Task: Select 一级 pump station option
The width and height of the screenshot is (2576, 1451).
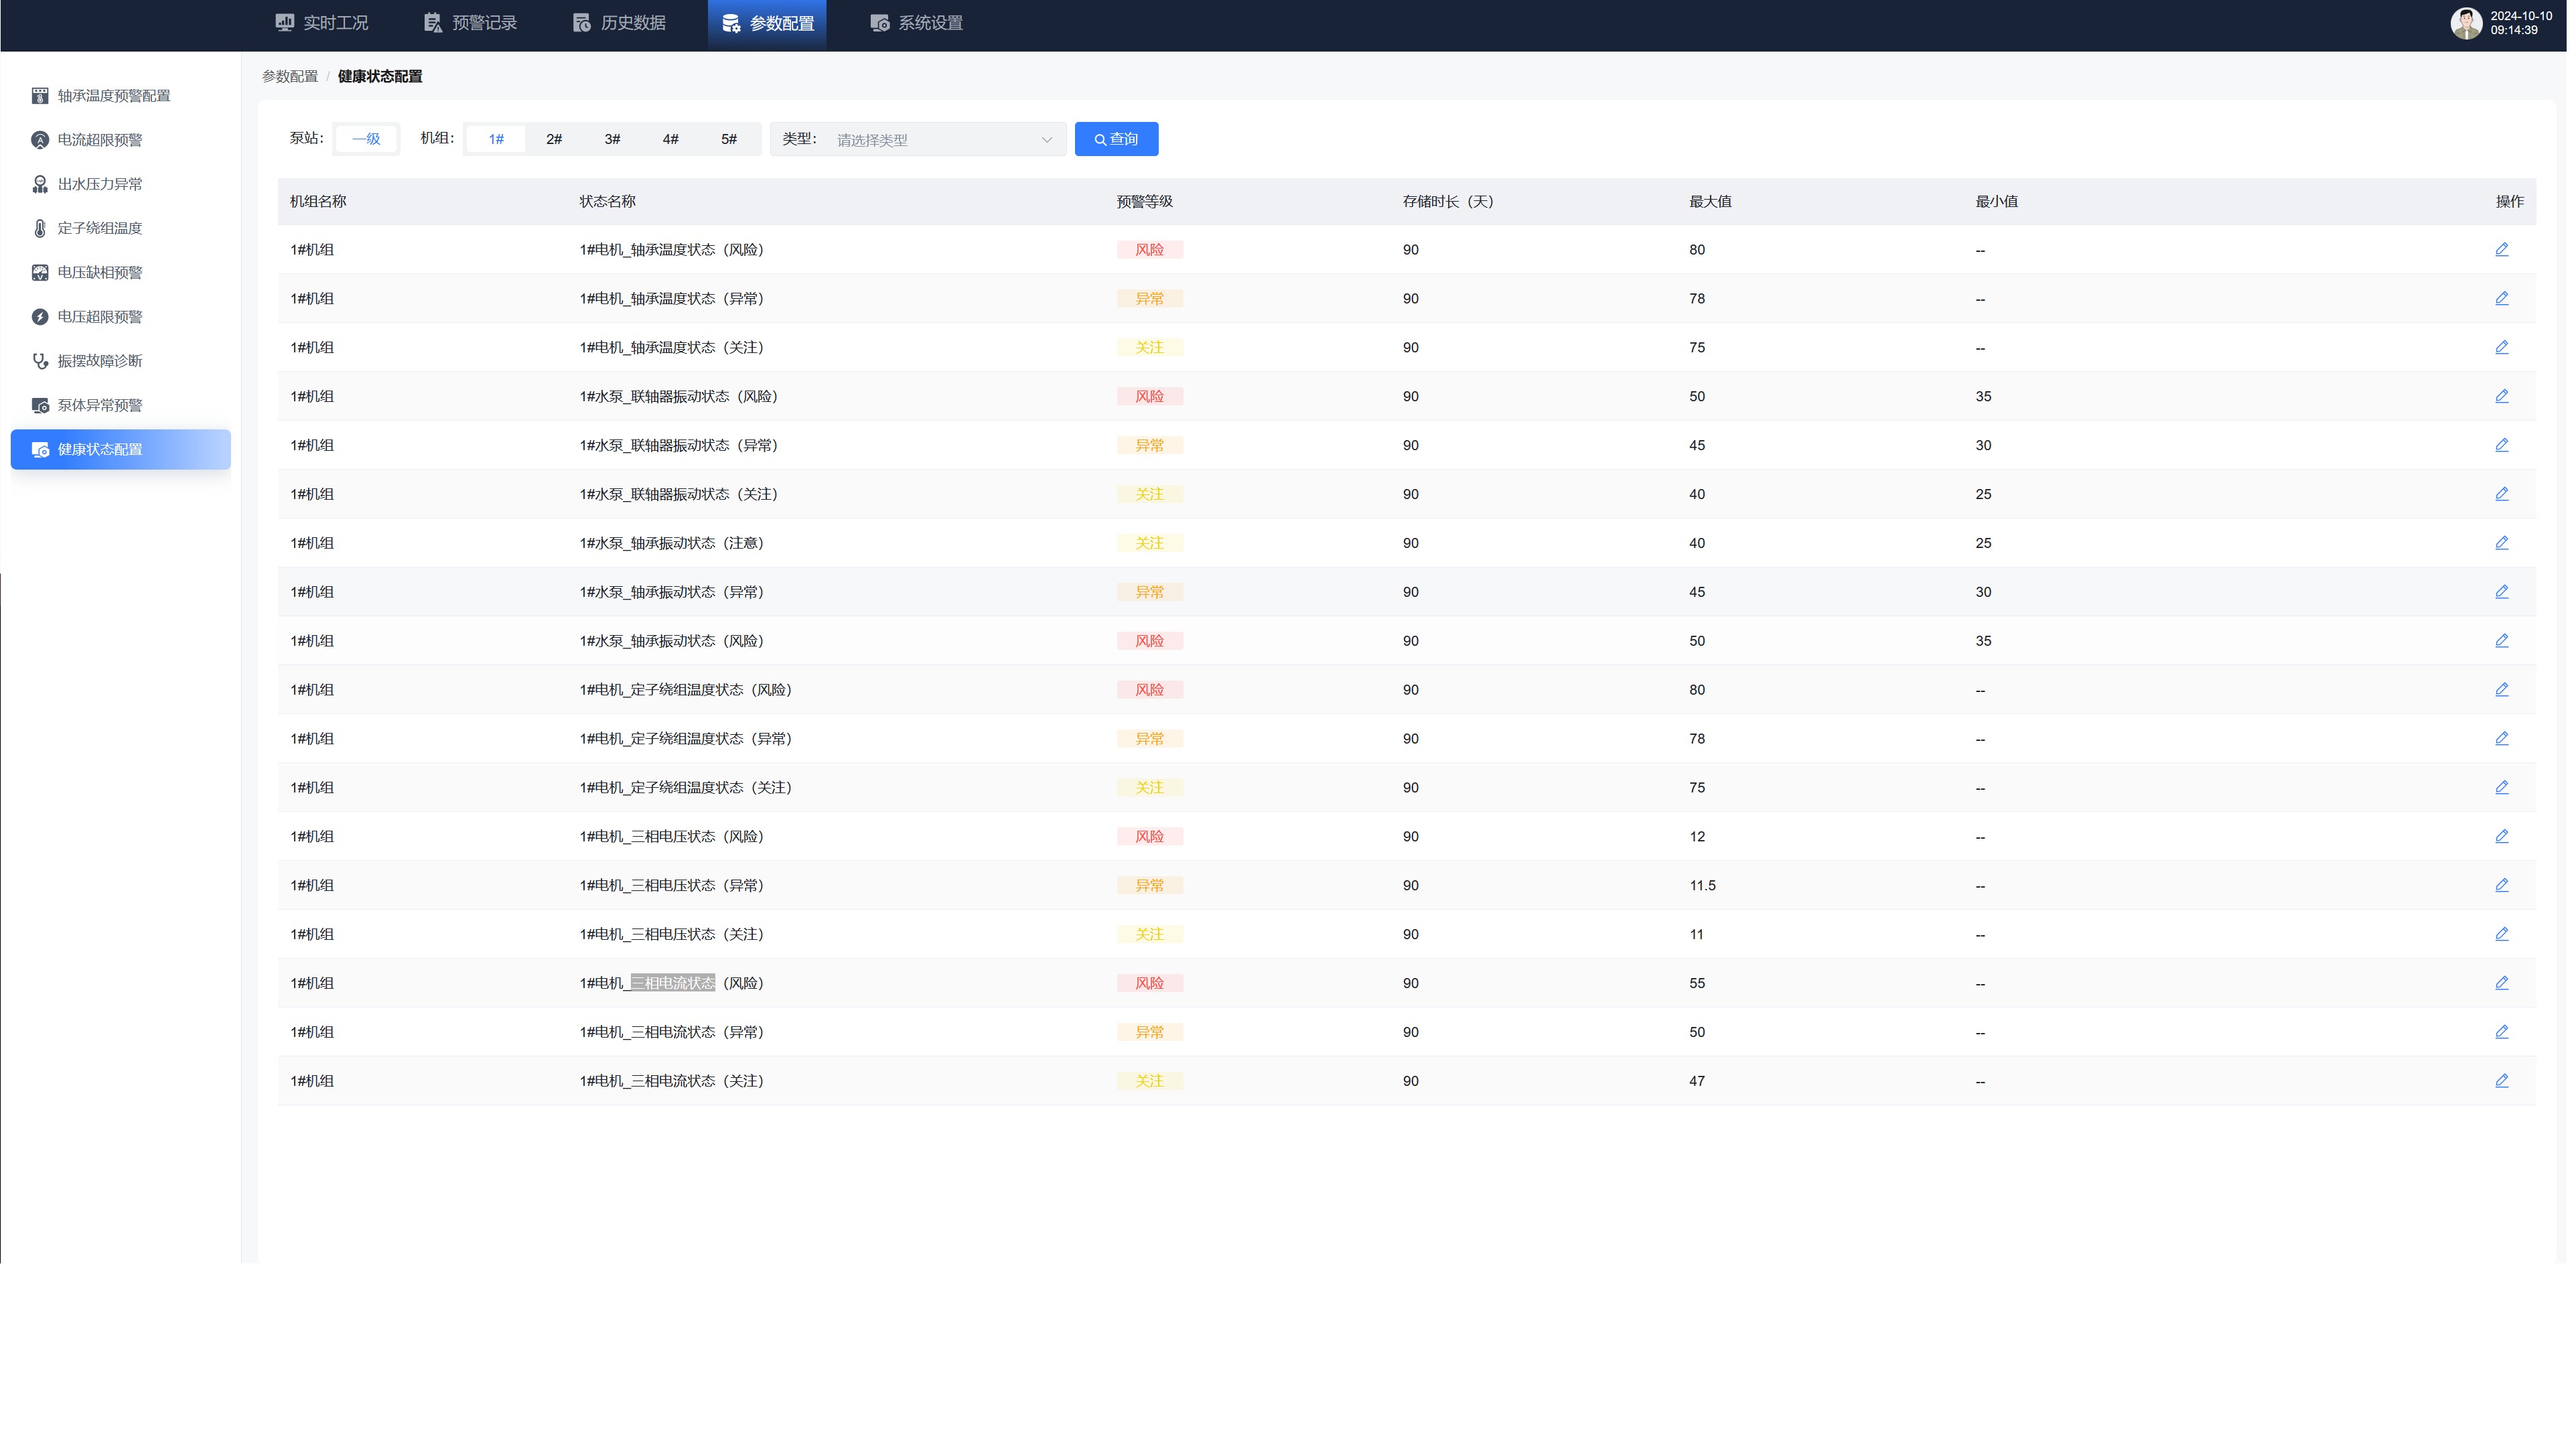Action: [367, 140]
